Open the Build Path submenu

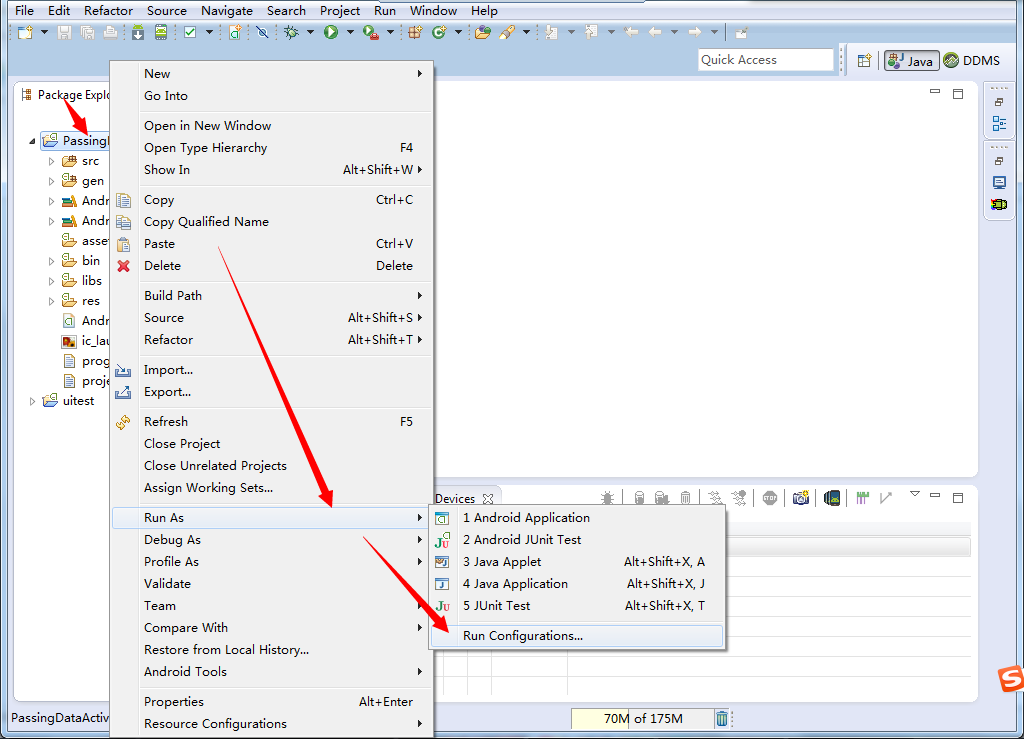click(273, 296)
